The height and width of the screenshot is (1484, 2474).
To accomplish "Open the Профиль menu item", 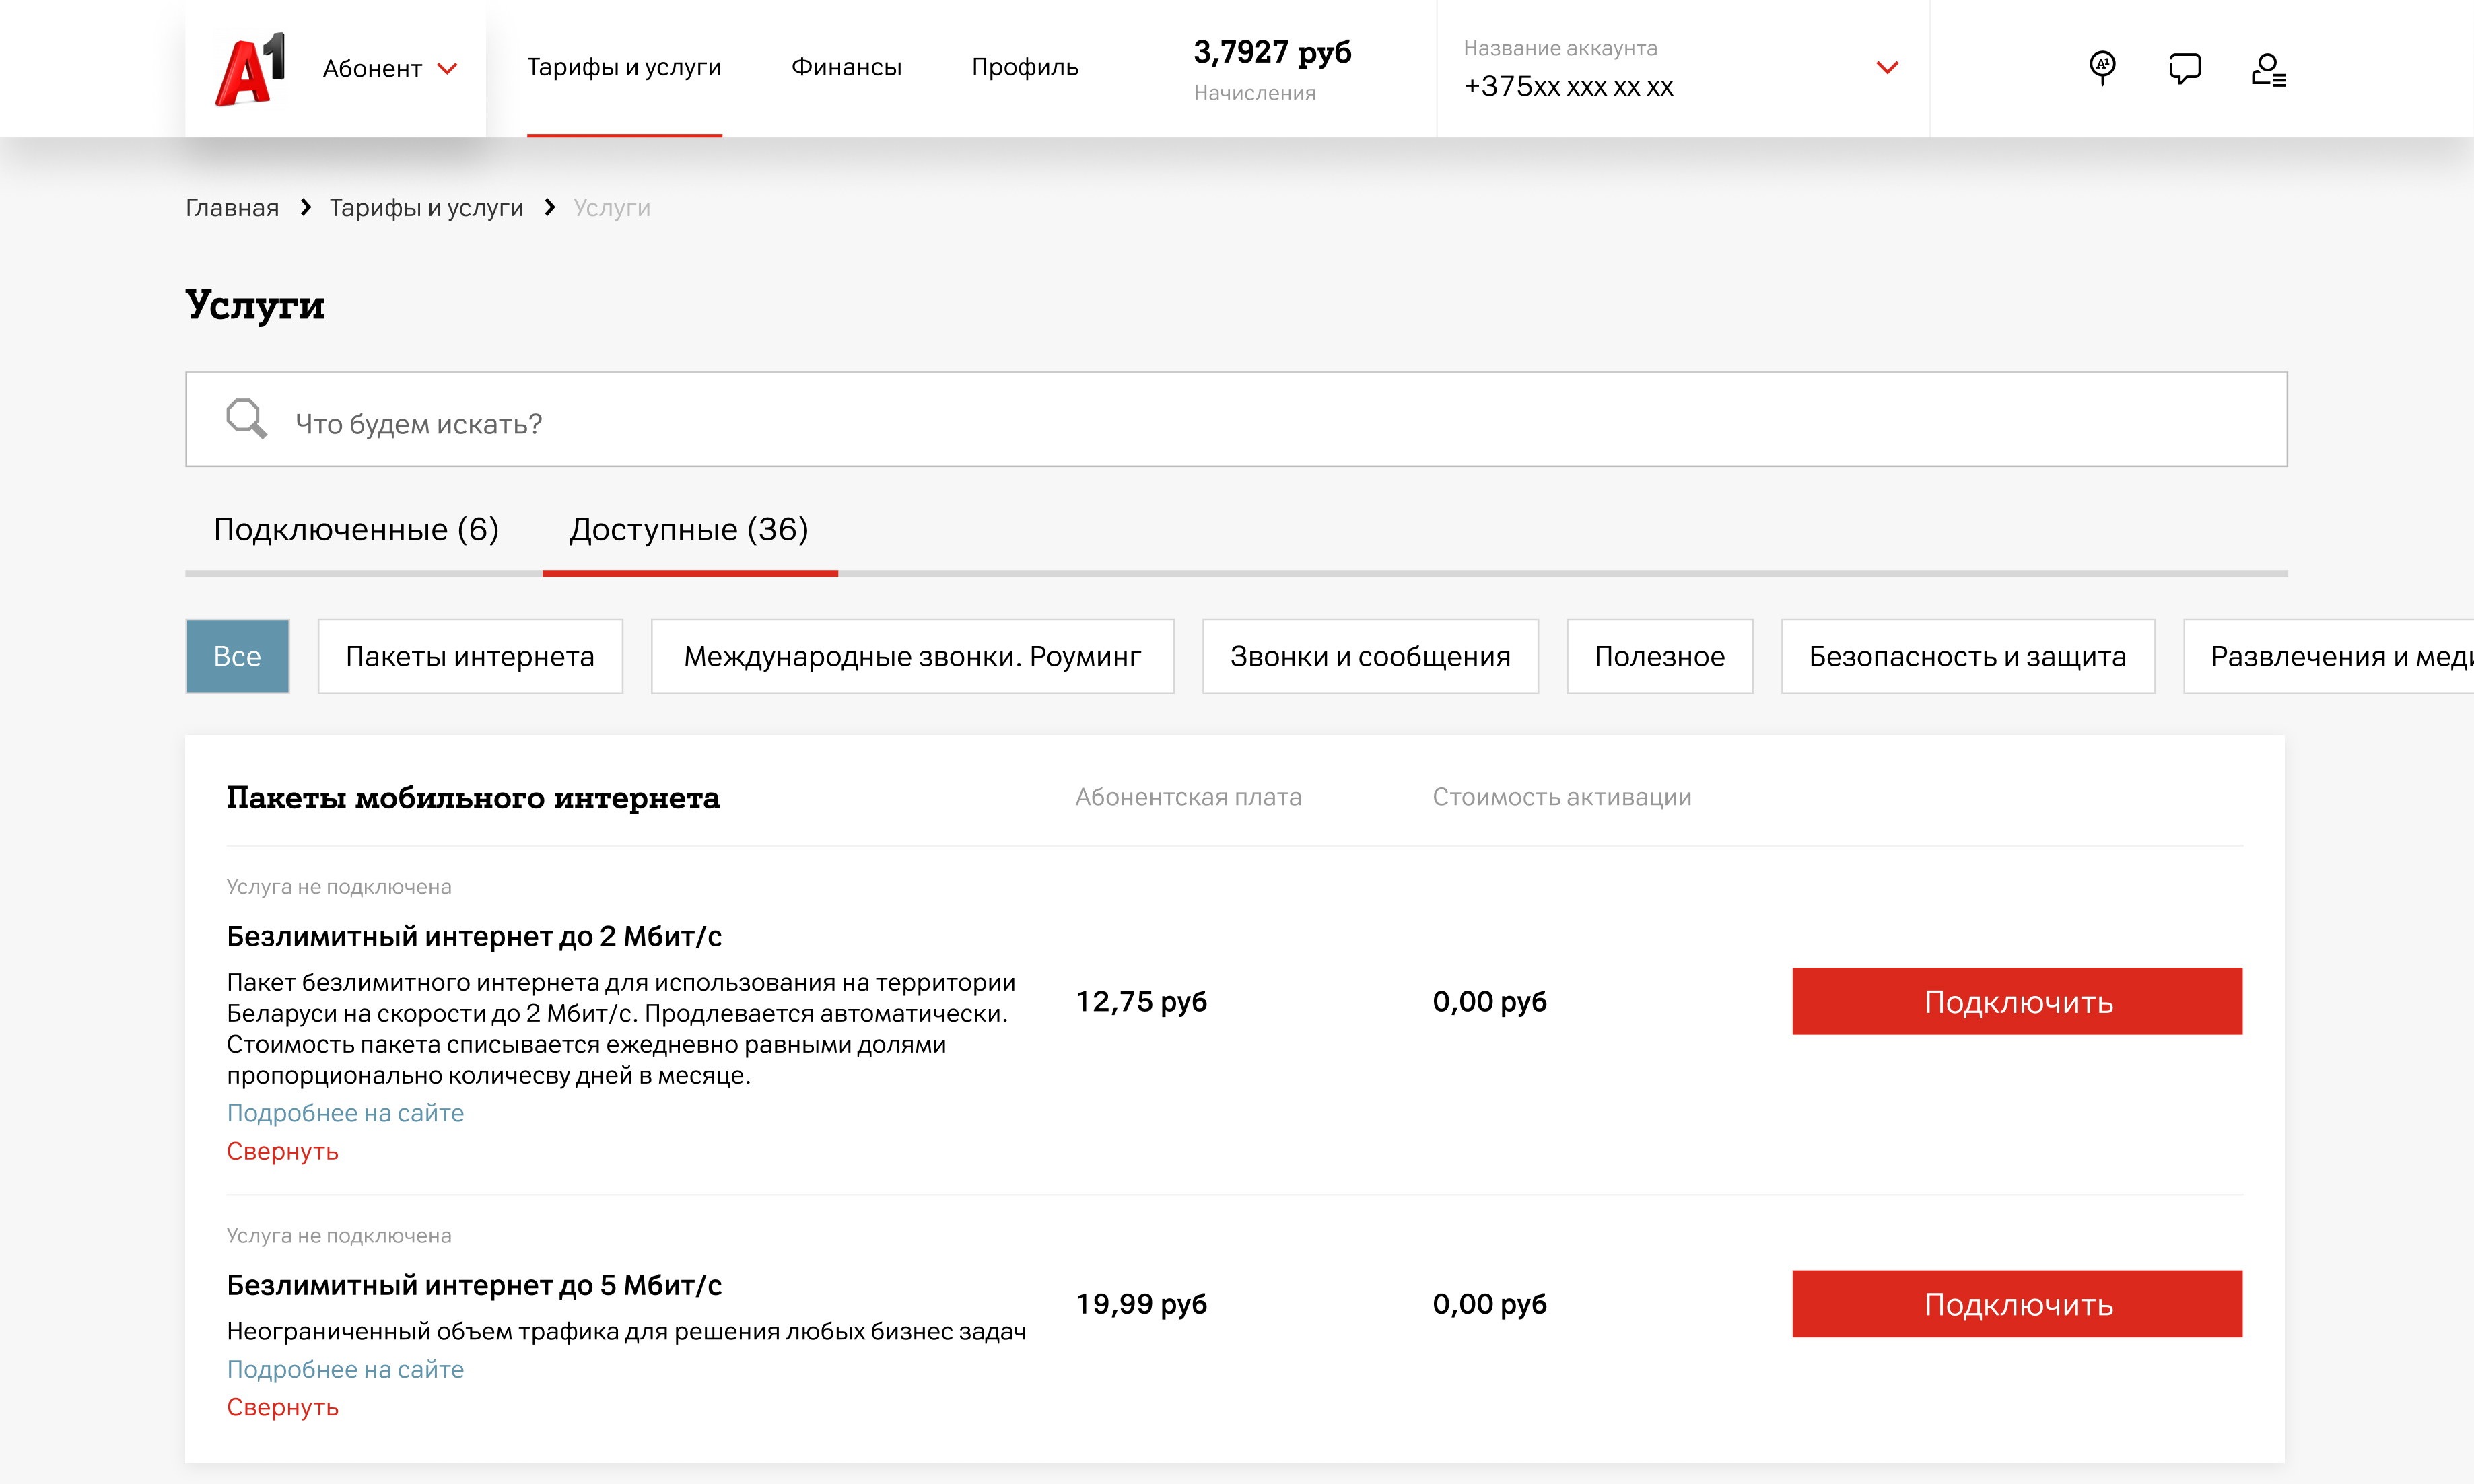I will coord(1024,67).
